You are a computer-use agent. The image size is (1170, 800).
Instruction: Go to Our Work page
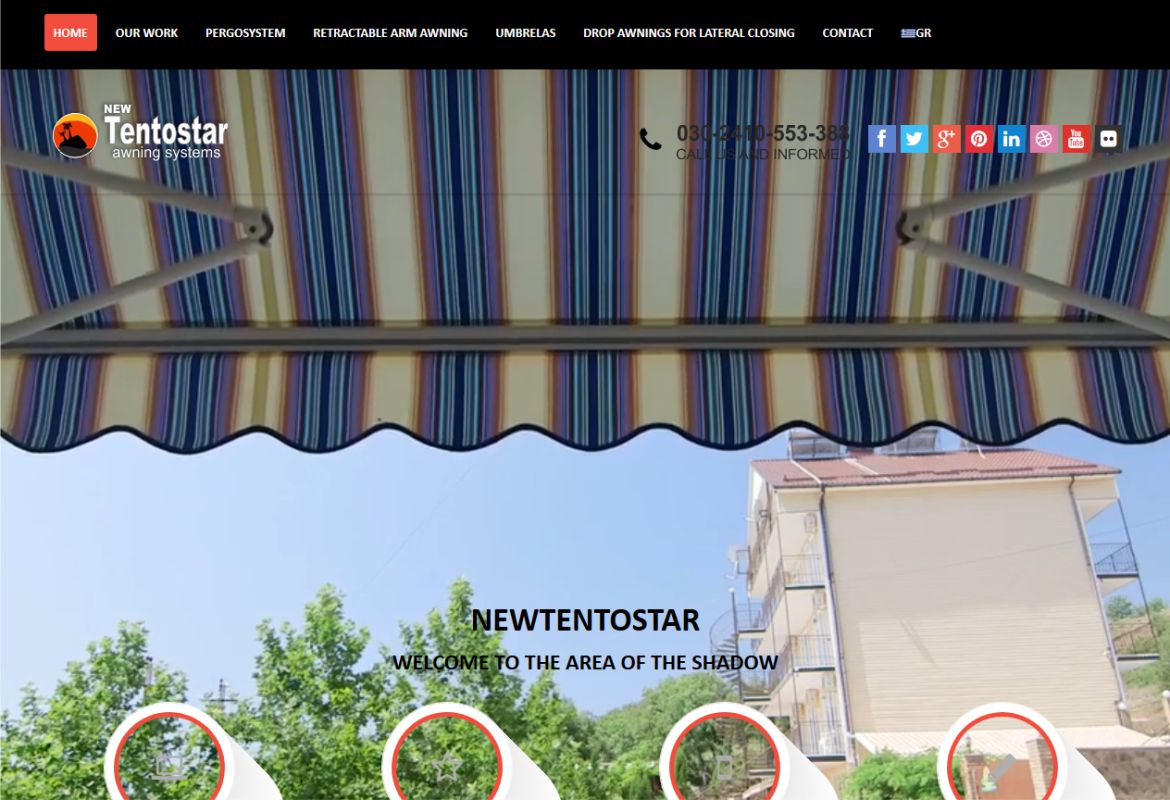click(146, 33)
